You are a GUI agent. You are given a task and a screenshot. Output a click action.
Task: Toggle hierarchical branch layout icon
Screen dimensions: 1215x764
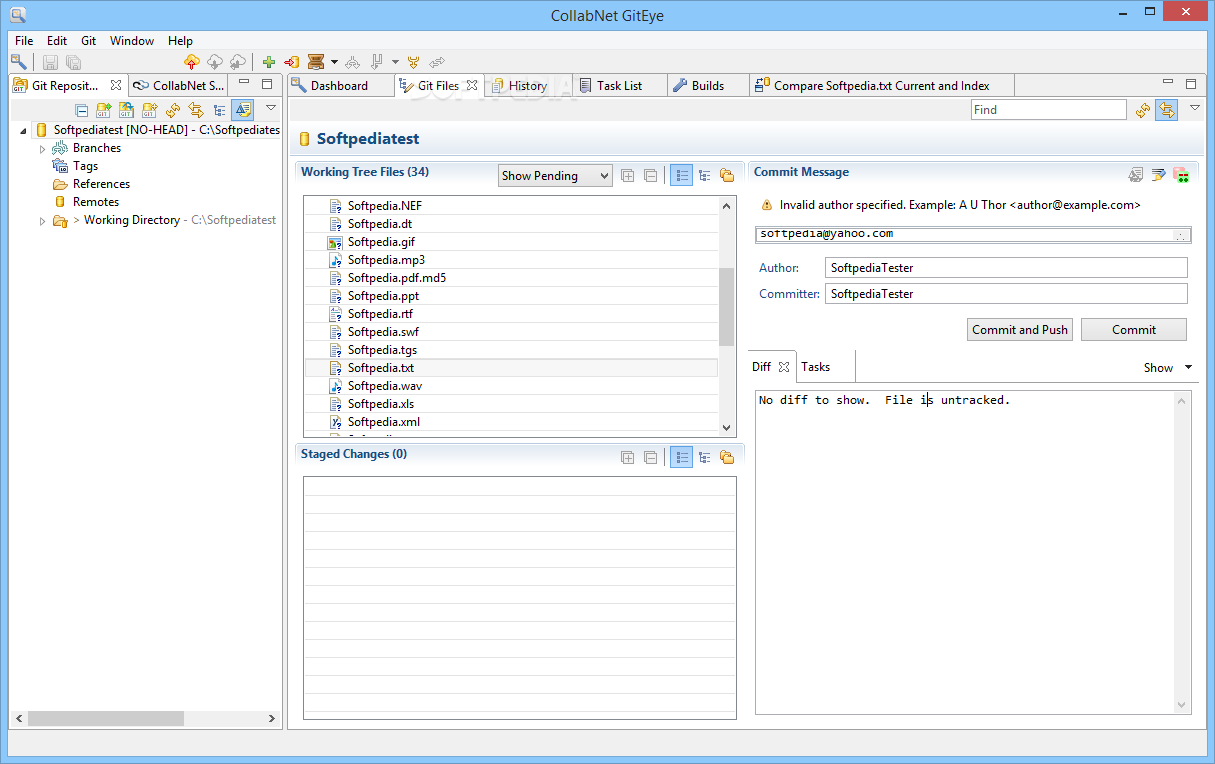click(219, 110)
